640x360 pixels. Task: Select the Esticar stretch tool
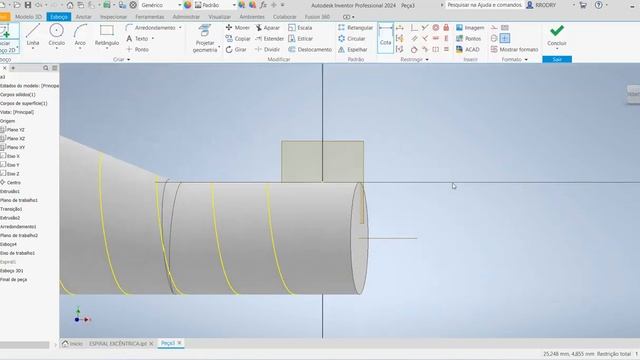pyautogui.click(x=300, y=38)
